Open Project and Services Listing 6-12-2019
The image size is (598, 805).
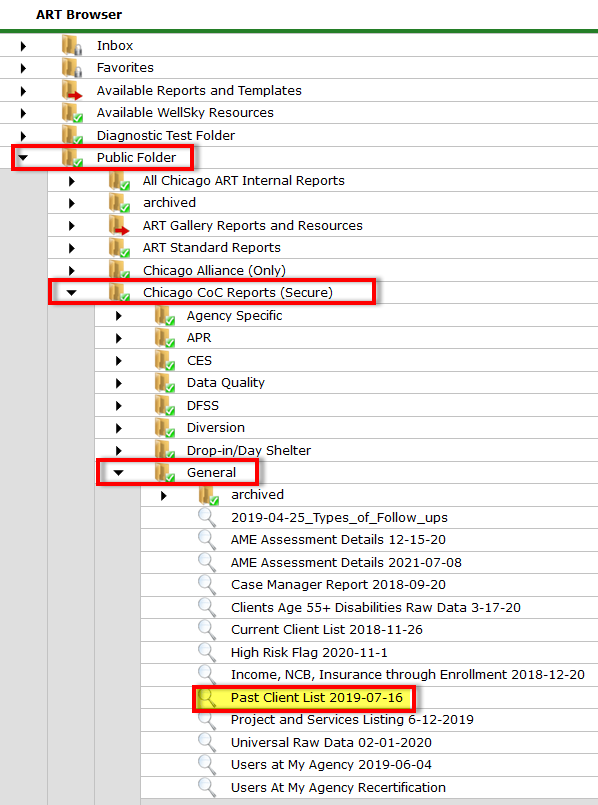point(352,720)
